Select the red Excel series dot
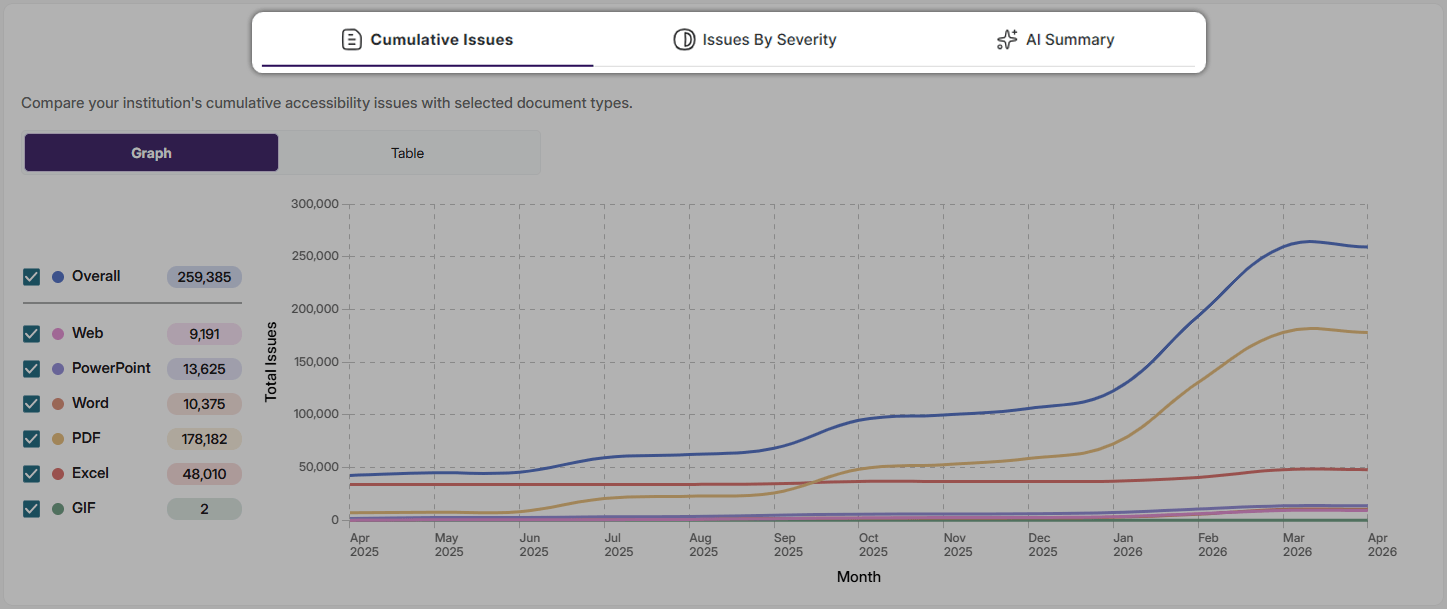The height and width of the screenshot is (609, 1447). pyautogui.click(x=59, y=473)
